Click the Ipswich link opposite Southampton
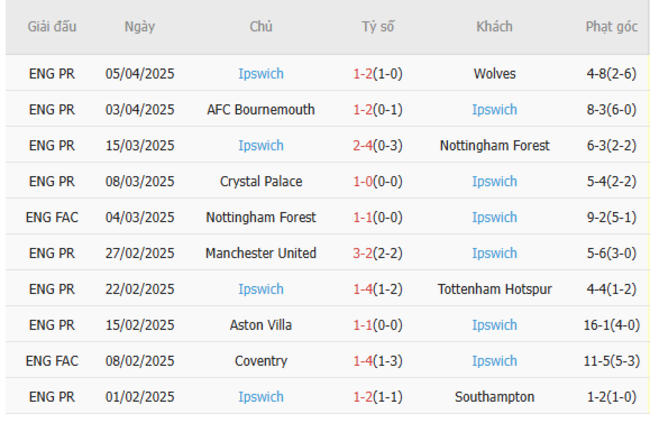 [261, 397]
